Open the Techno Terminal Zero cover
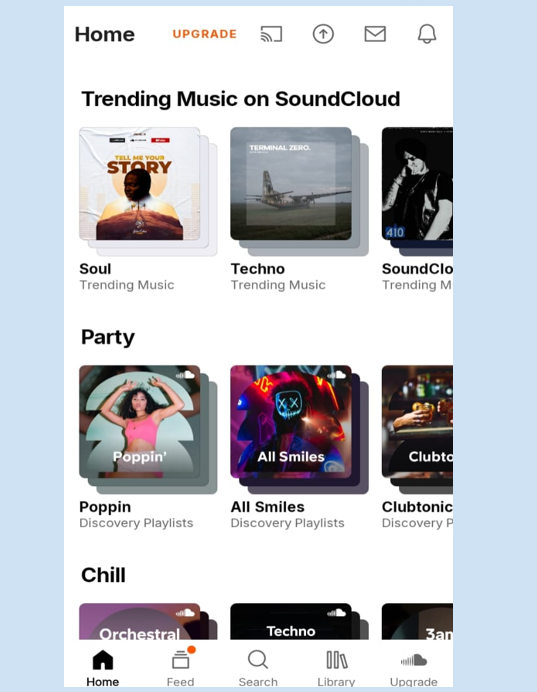Viewport: 537px width, 692px height. [291, 184]
